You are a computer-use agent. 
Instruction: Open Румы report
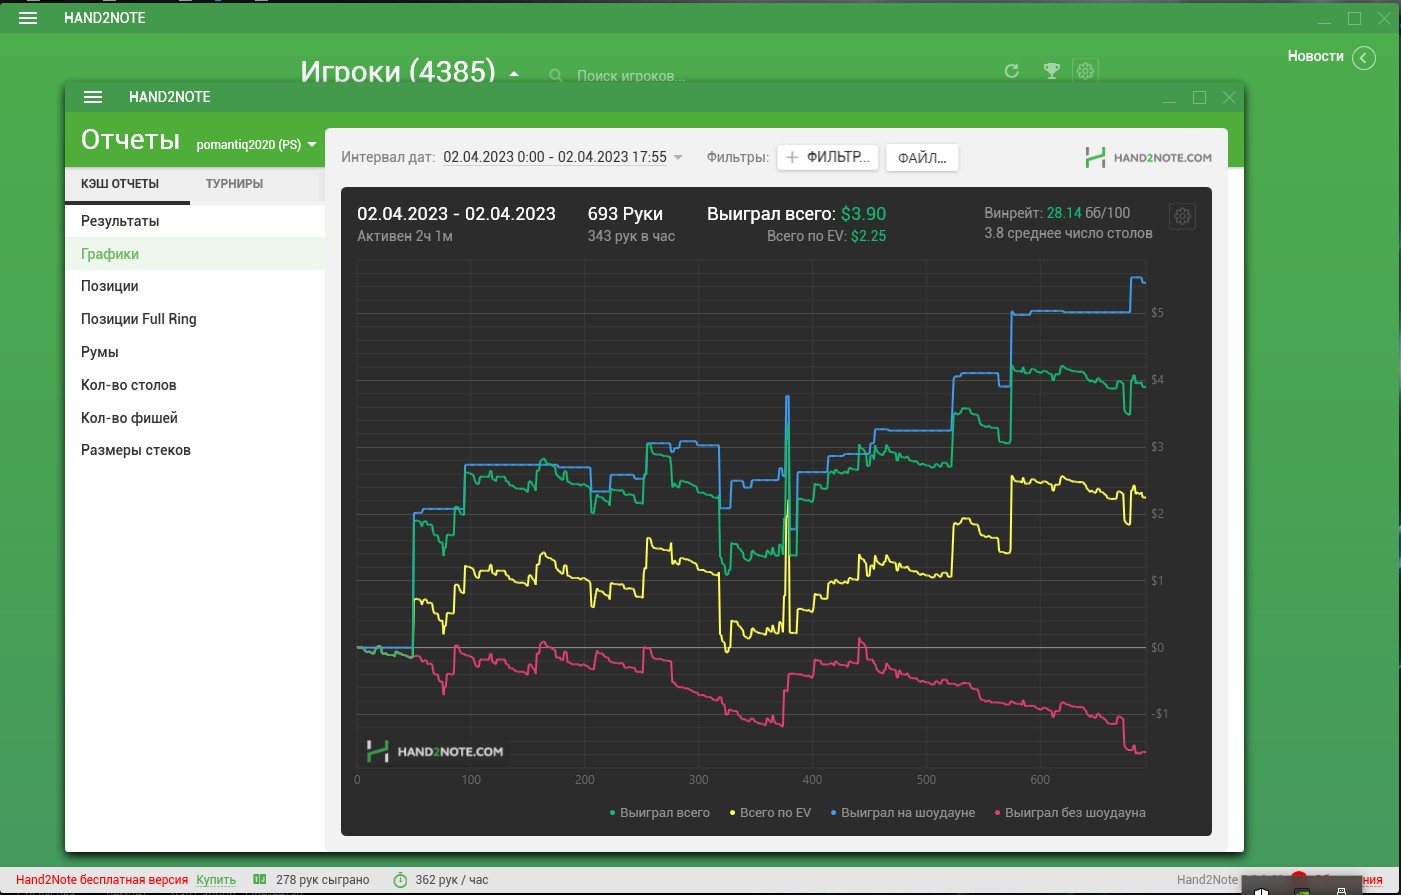[x=195, y=352]
